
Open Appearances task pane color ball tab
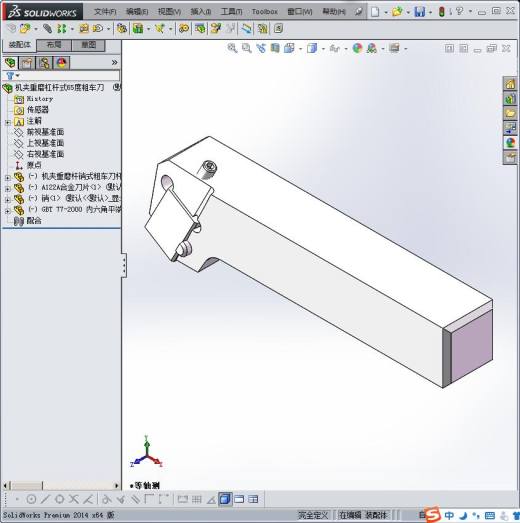[x=510, y=143]
